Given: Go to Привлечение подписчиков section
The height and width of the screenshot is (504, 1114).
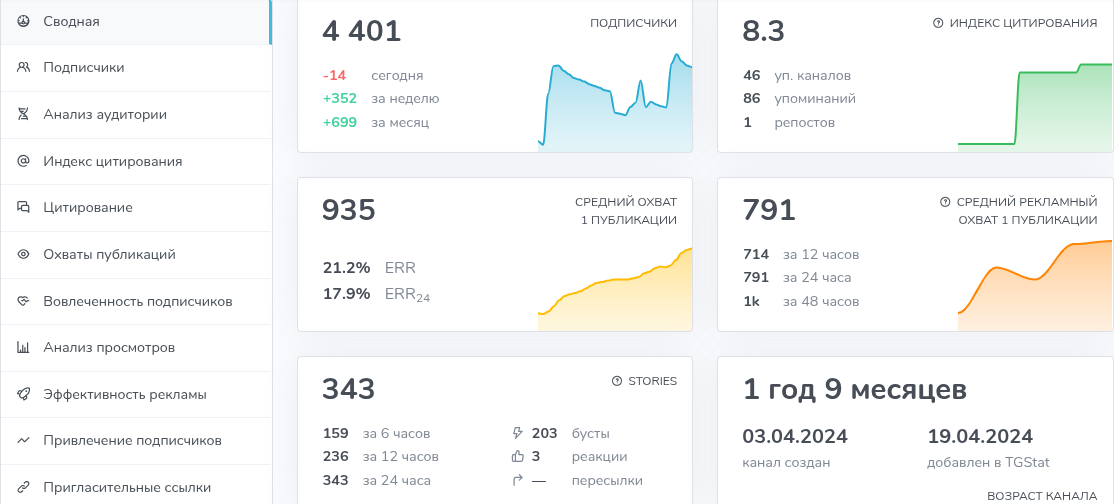Looking at the screenshot, I should tap(132, 441).
